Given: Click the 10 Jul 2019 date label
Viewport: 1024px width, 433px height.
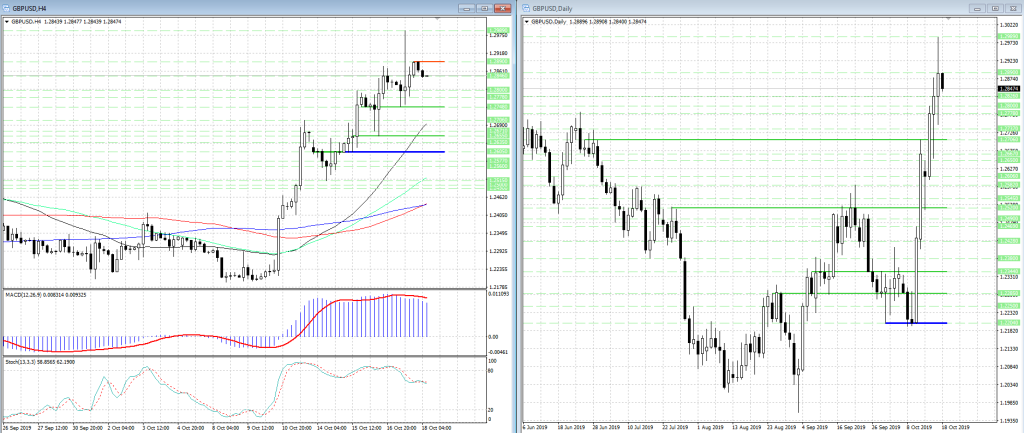Looking at the screenshot, I should [x=641, y=428].
